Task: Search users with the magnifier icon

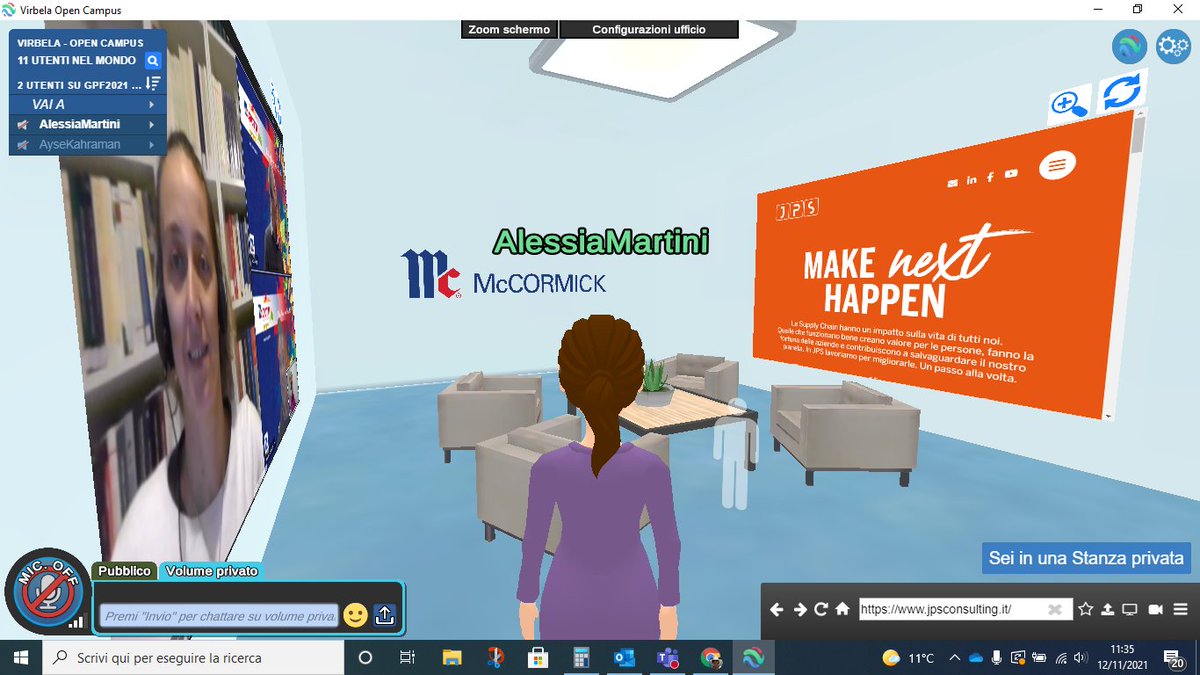Action: tap(153, 61)
